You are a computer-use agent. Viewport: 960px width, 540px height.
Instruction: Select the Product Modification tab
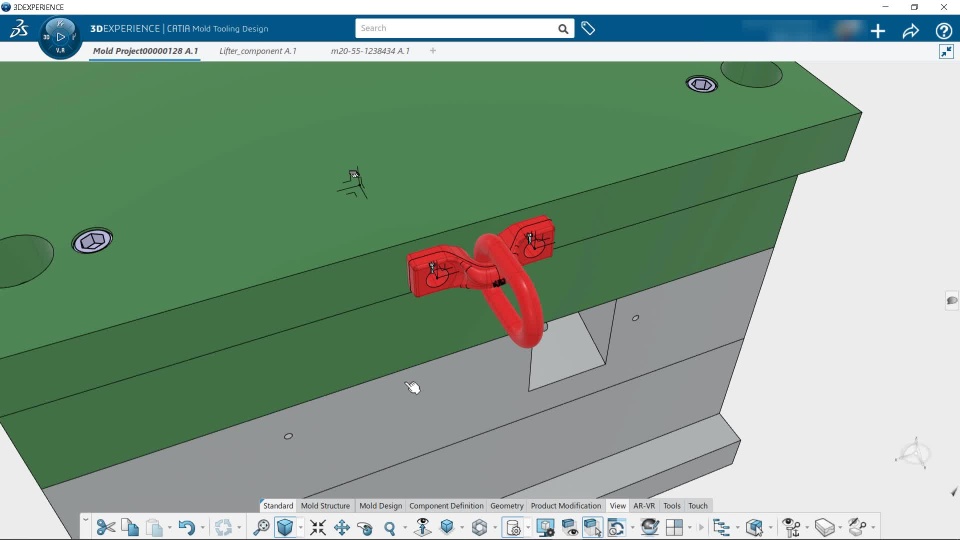pyautogui.click(x=566, y=506)
